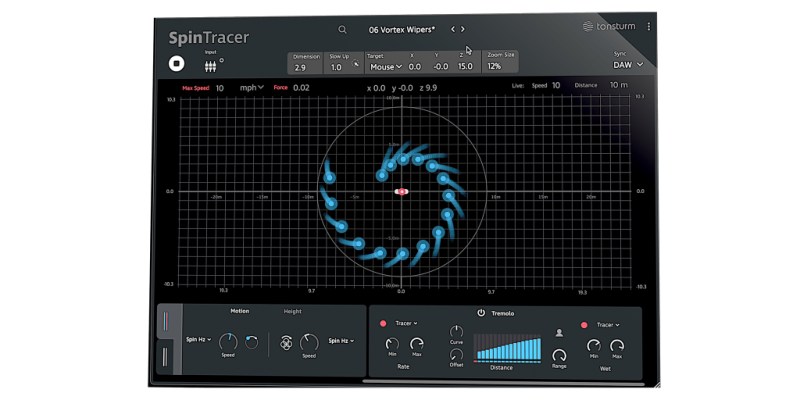Click the Wet Max knob
Image resolution: width=800 pixels, height=400 pixels.
tap(617, 346)
